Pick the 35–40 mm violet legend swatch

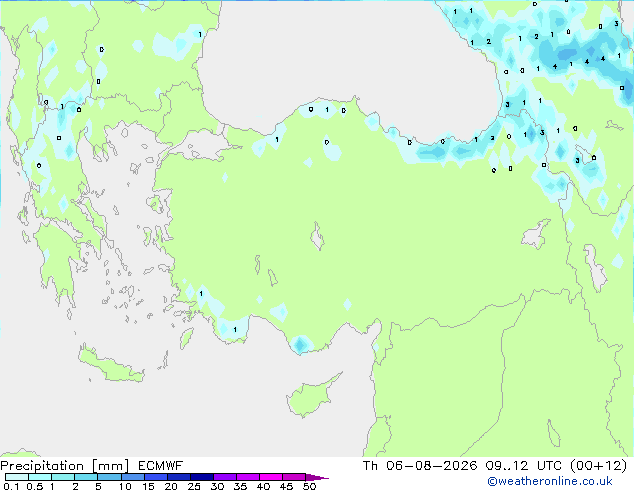[x=247, y=477]
